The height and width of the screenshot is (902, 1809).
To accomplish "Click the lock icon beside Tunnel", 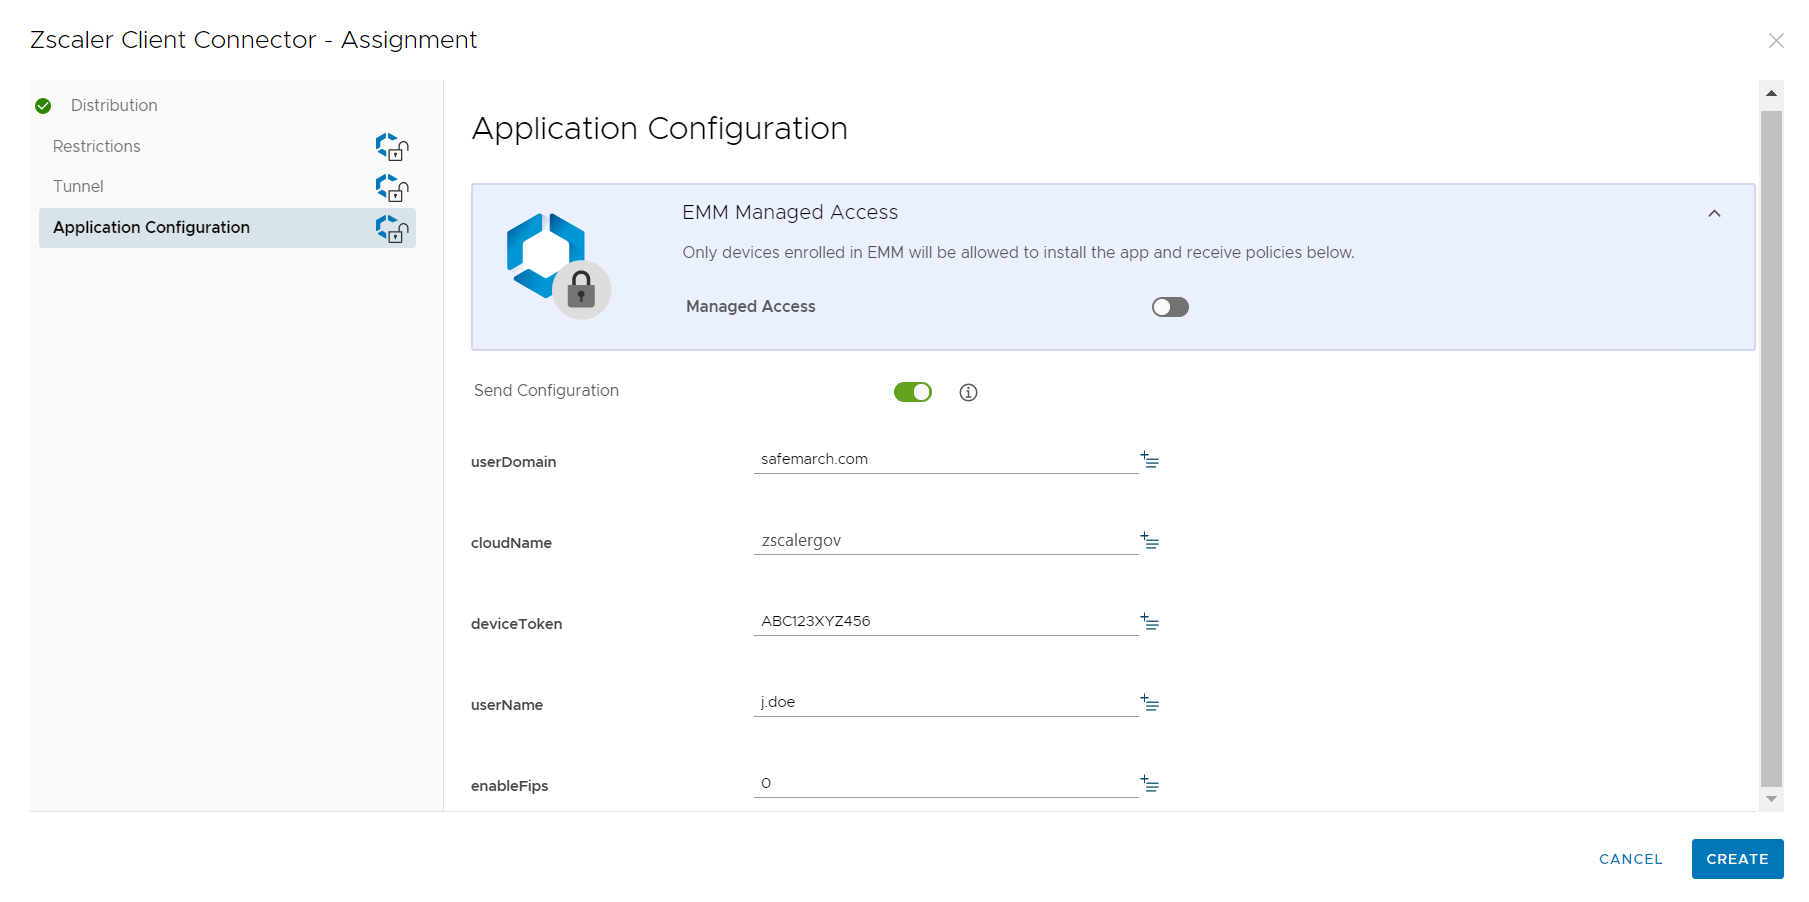I will click(392, 188).
